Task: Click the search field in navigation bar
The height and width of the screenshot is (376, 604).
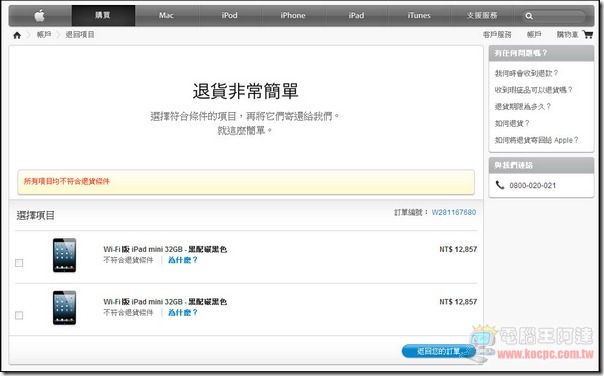Action: (x=554, y=16)
